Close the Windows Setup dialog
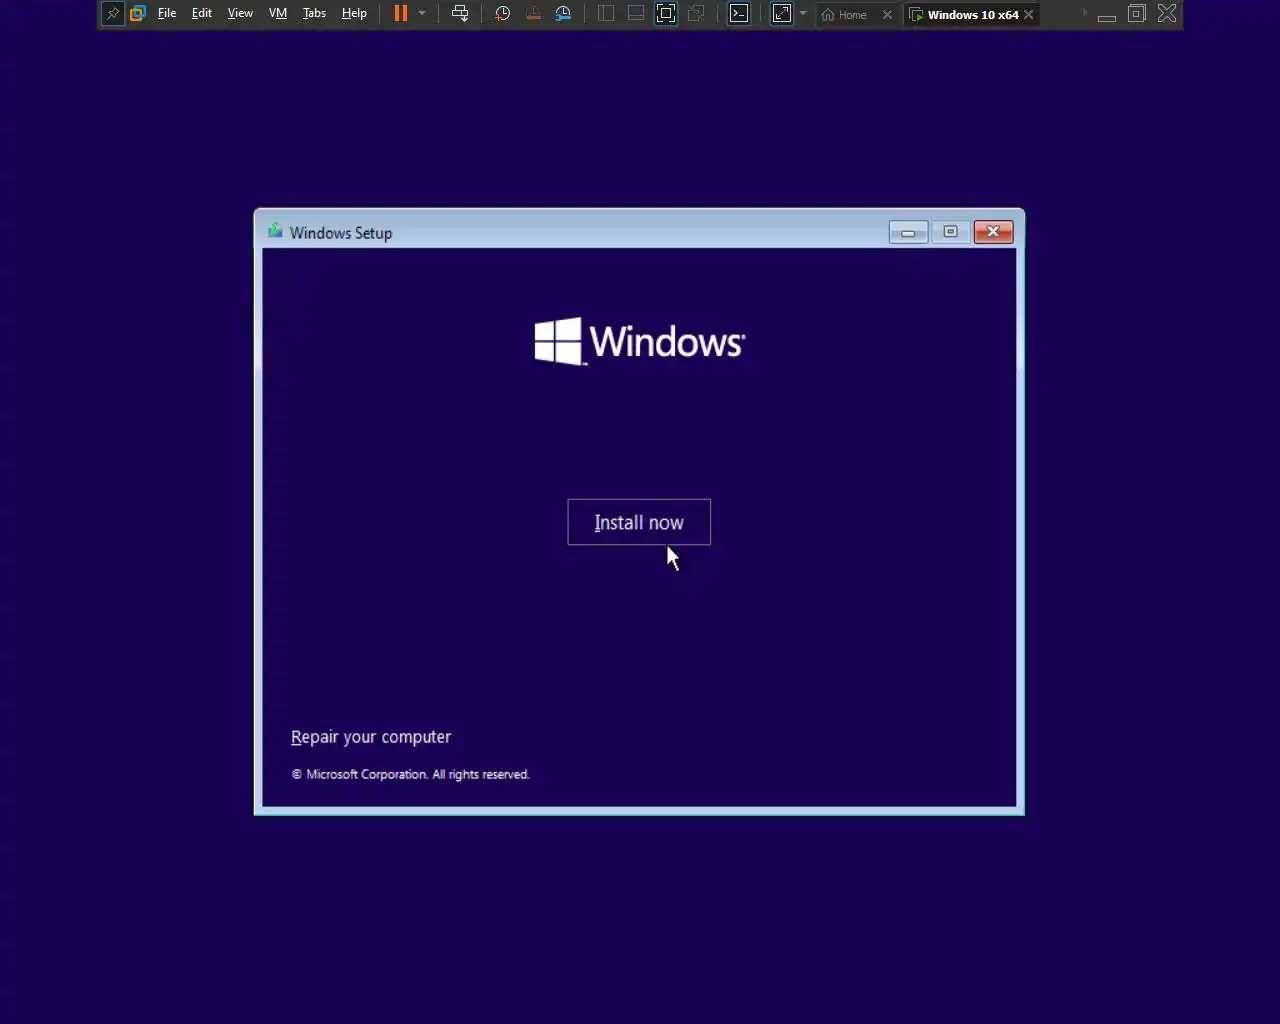The height and width of the screenshot is (1024, 1280). (x=994, y=232)
